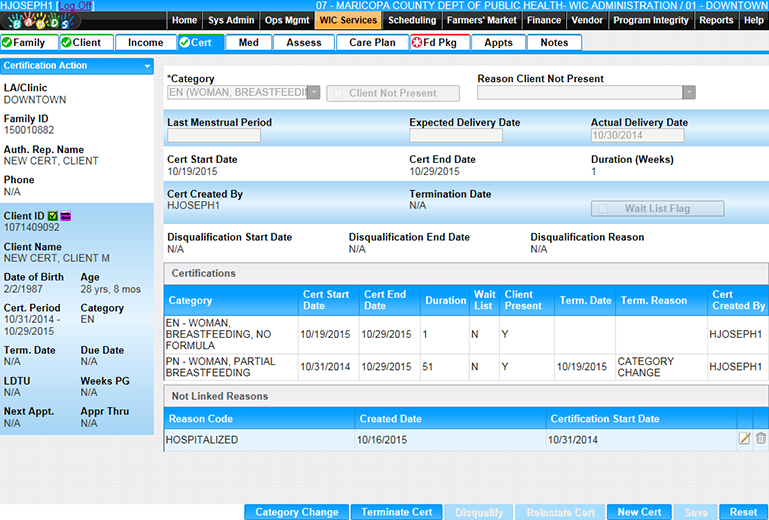Screen dimensions: 769x520
Task: Expand the Certification Action panel dropdown
Action: coord(147,66)
